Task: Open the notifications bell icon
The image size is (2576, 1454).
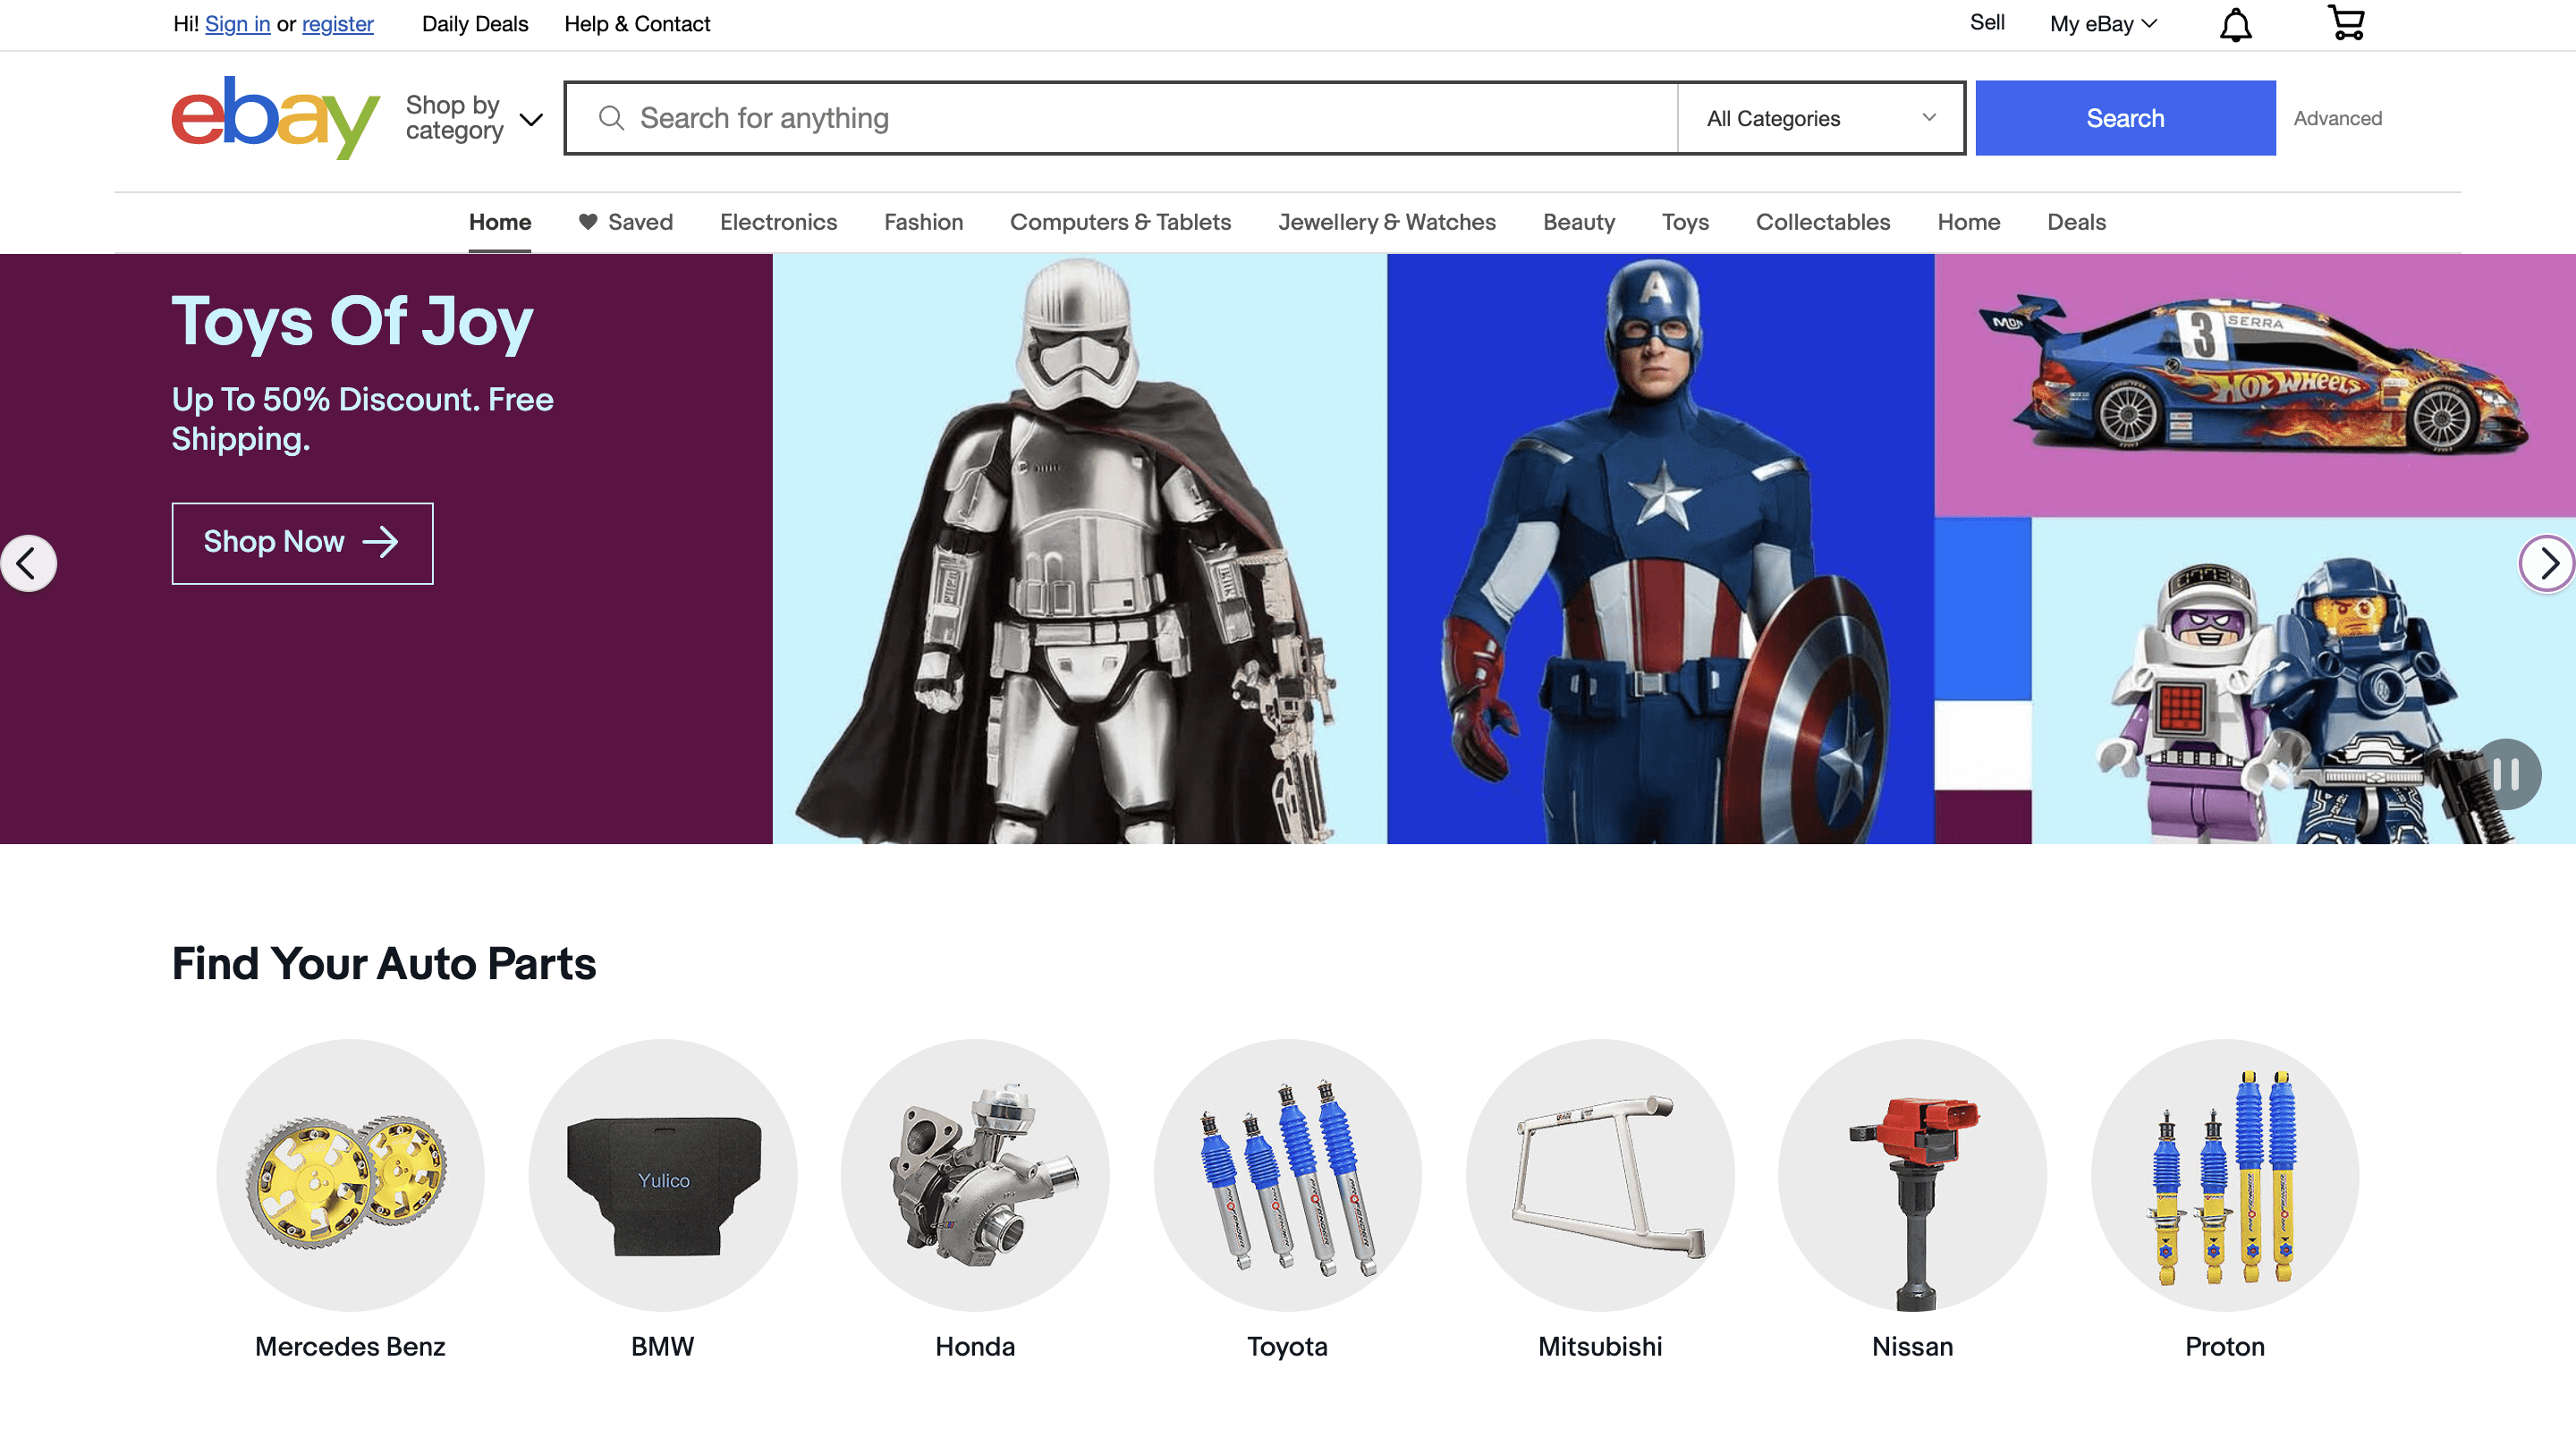Action: (x=2238, y=24)
